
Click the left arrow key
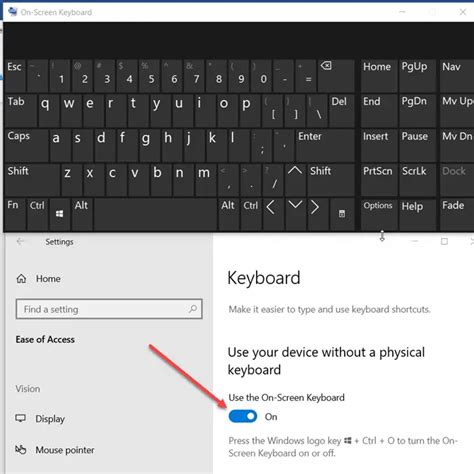pos(273,214)
